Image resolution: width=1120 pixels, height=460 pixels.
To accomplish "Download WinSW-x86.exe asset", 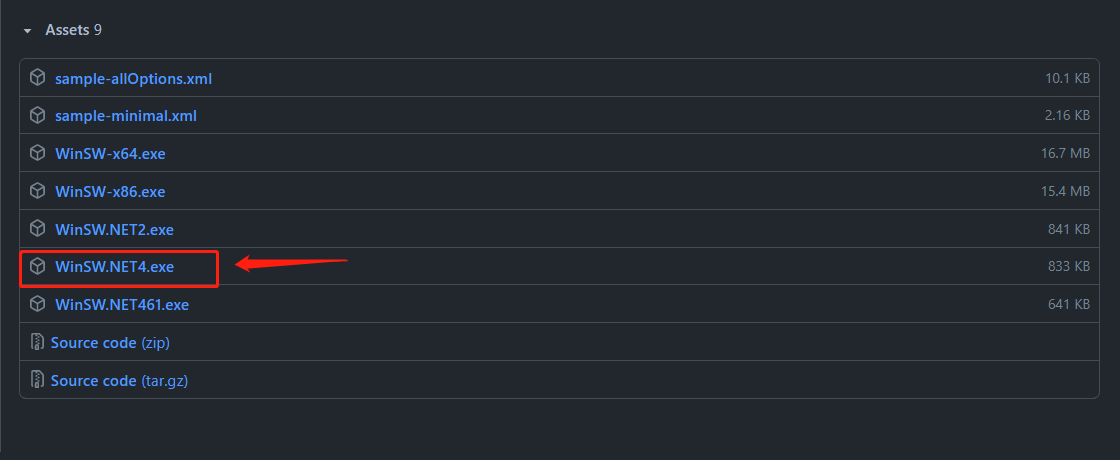I will coord(110,191).
